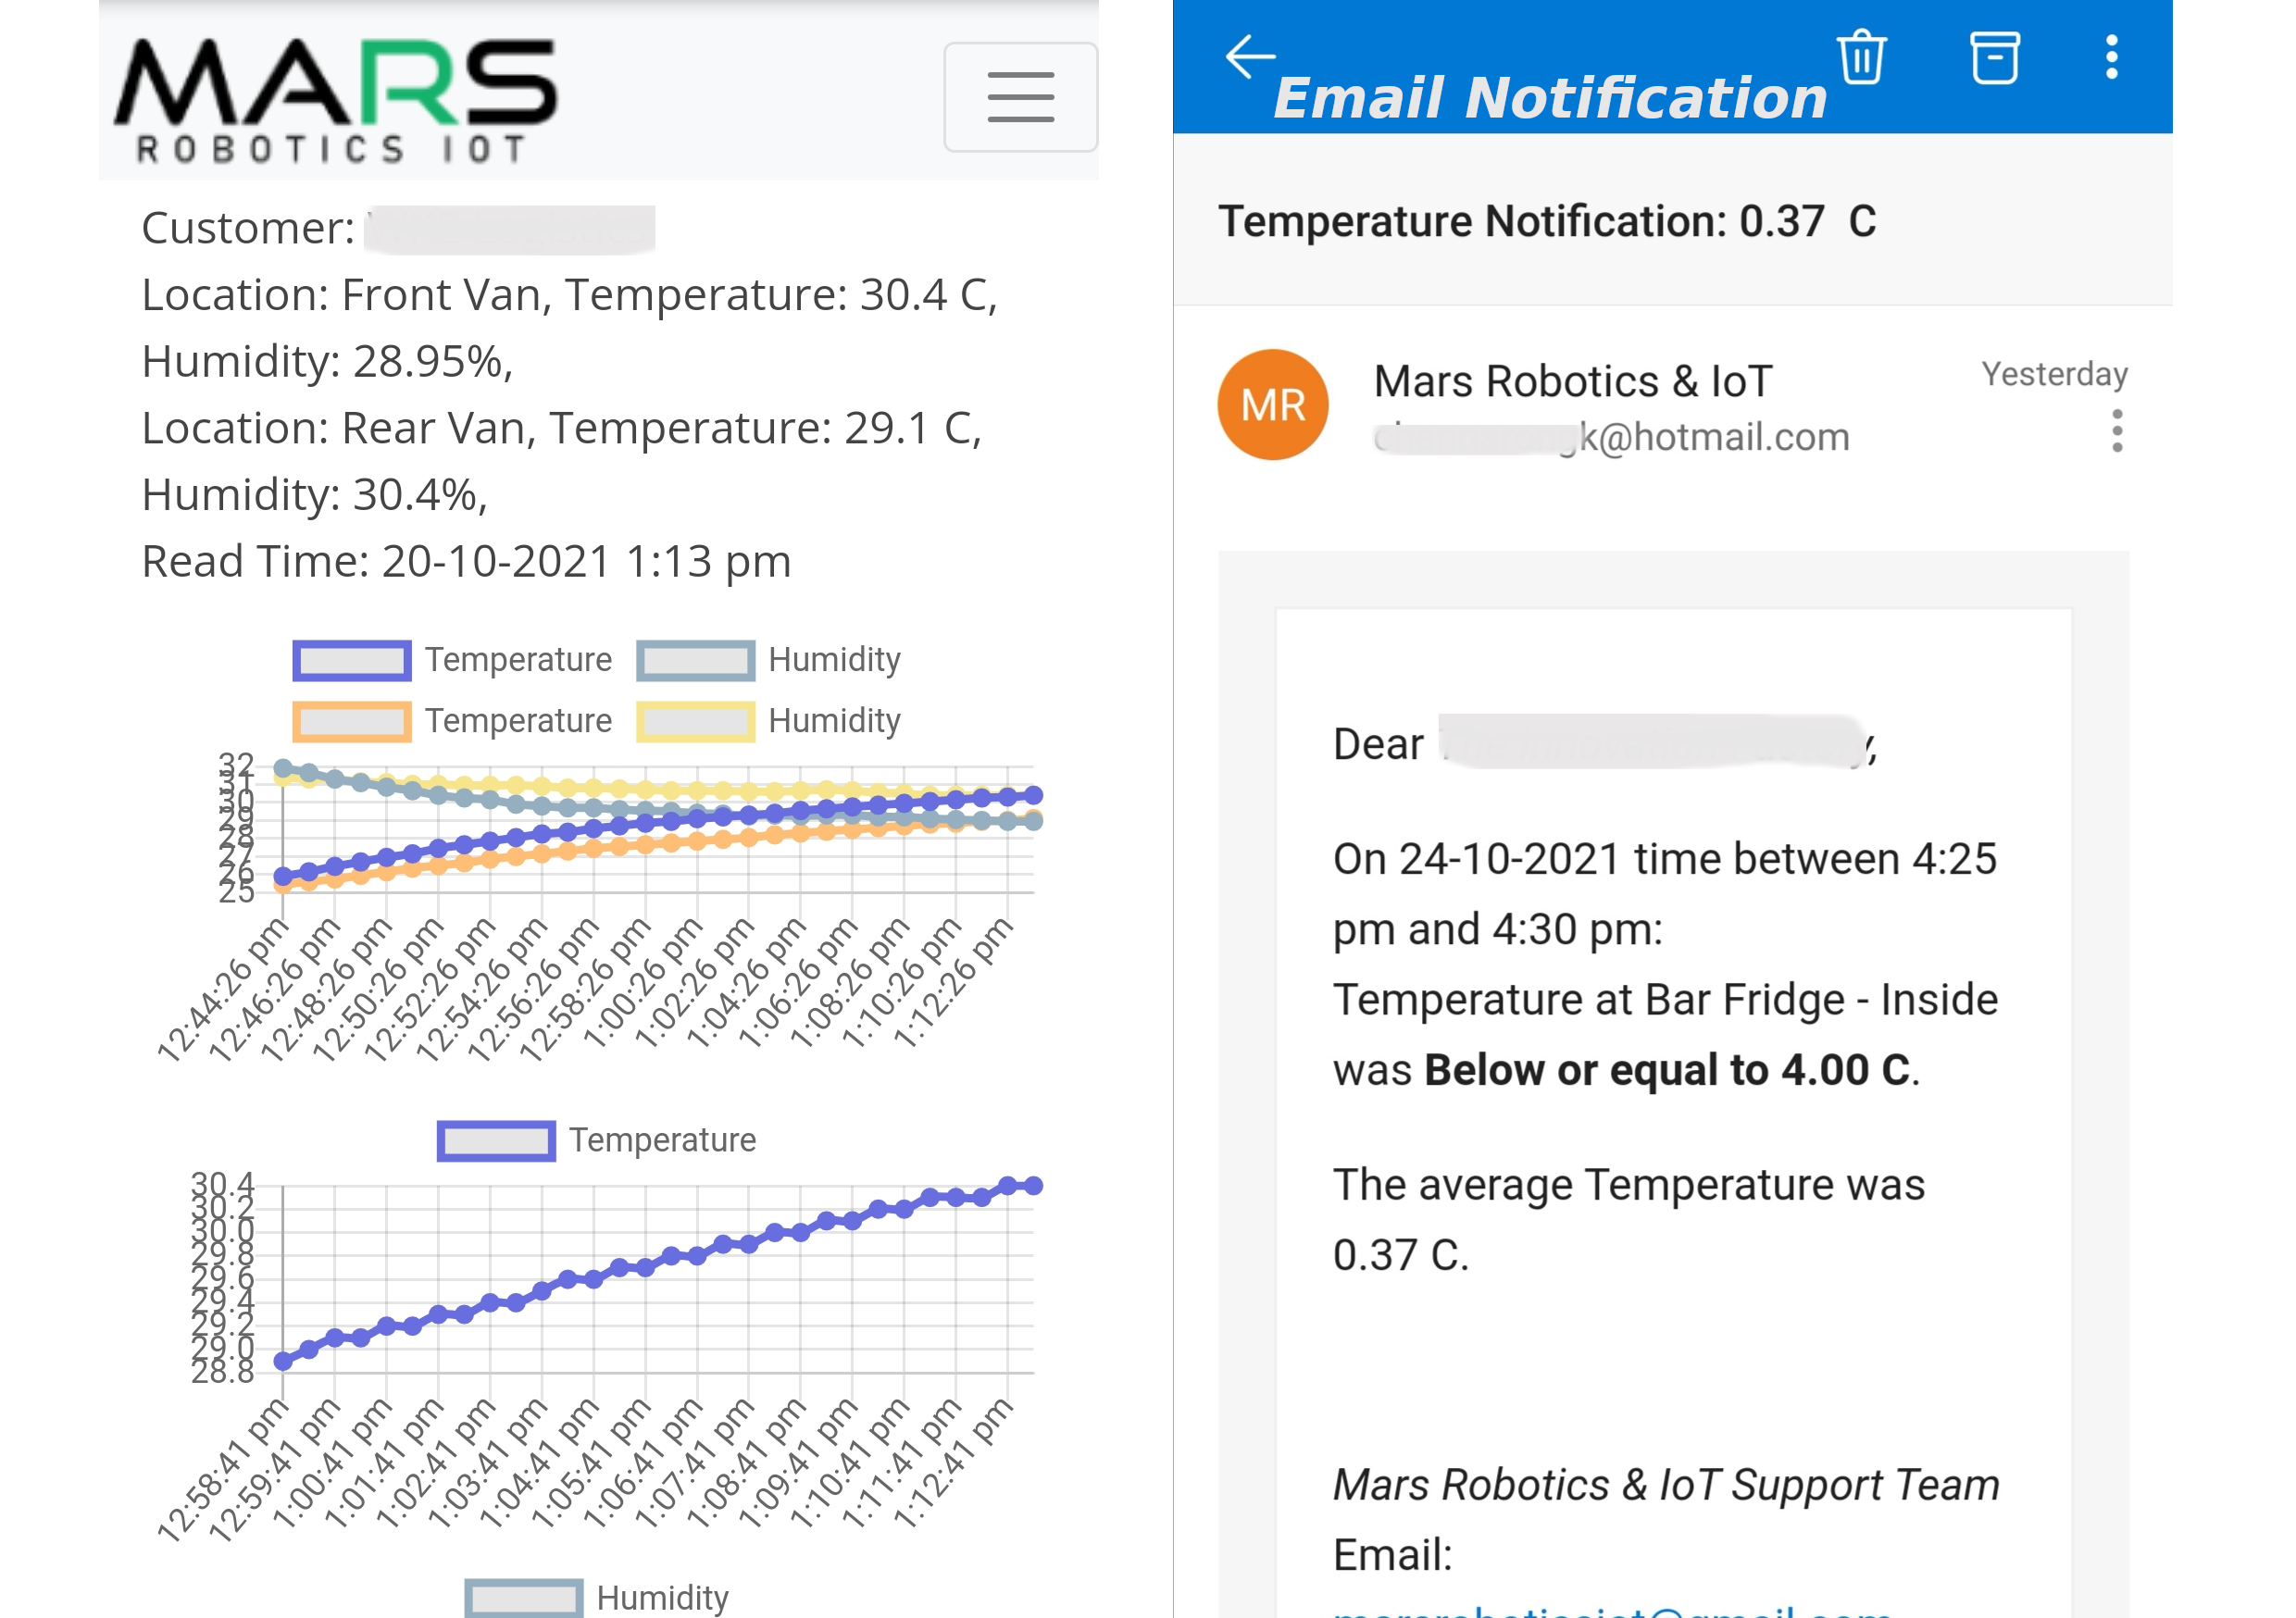Toggle orange Temperature legend swatch
Image resolution: width=2296 pixels, height=1618 pixels.
point(352,721)
